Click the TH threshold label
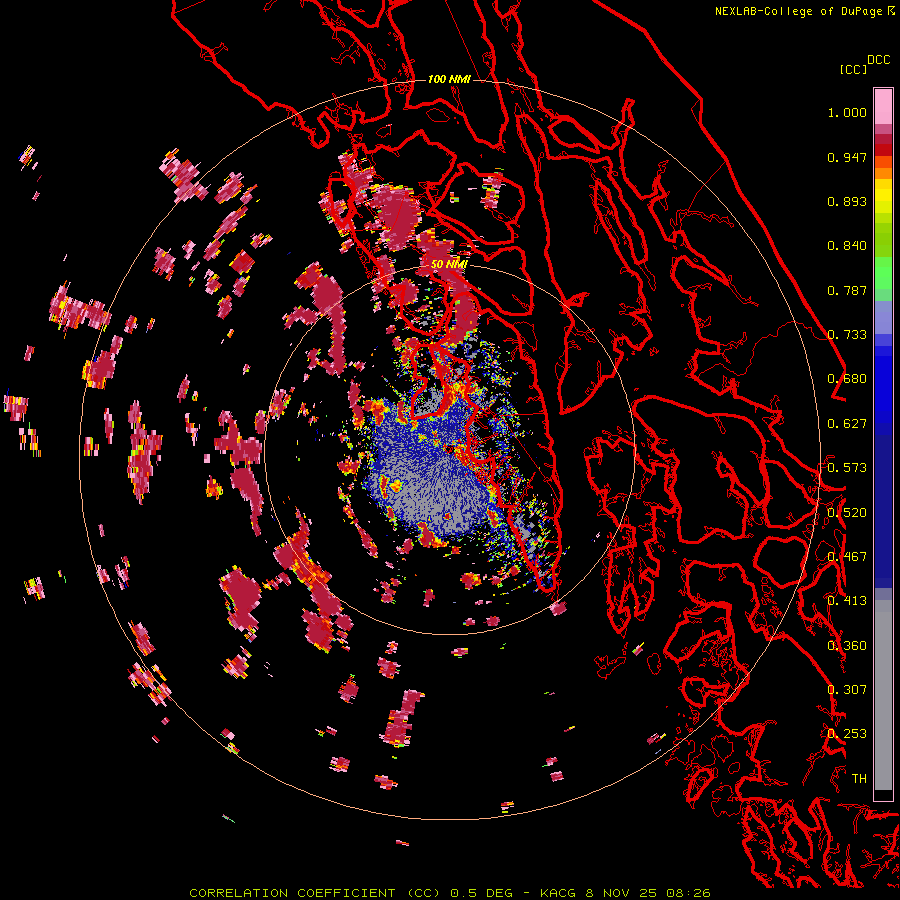The width and height of the screenshot is (900, 900). (x=859, y=779)
